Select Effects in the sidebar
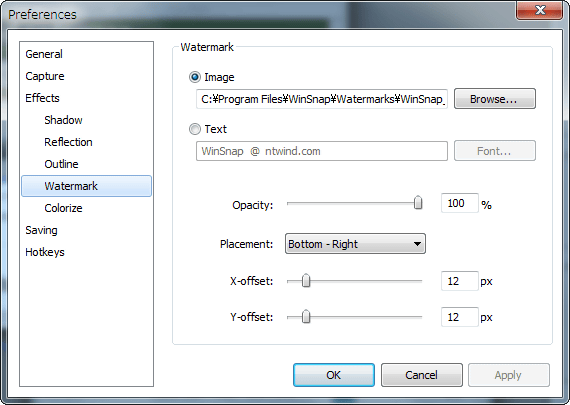Image resolution: width=570 pixels, height=405 pixels. pyautogui.click(x=42, y=98)
